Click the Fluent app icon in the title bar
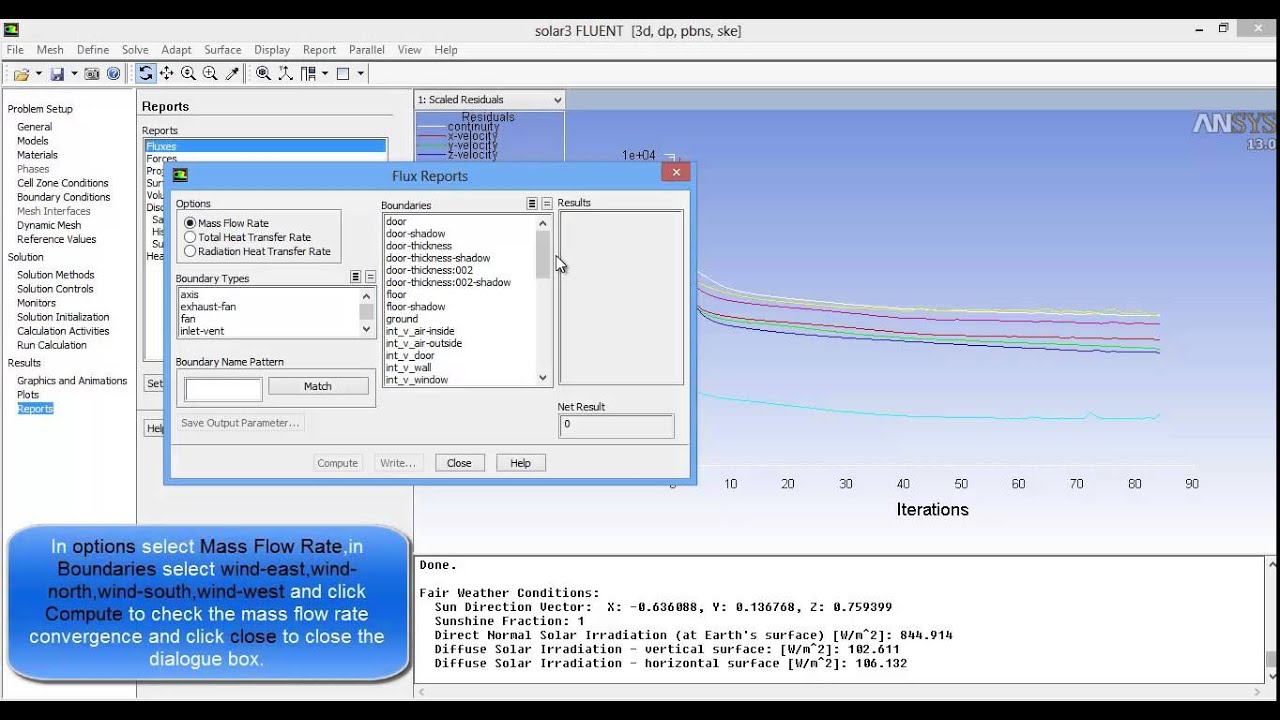Viewport: 1280px width, 720px height. point(11,30)
